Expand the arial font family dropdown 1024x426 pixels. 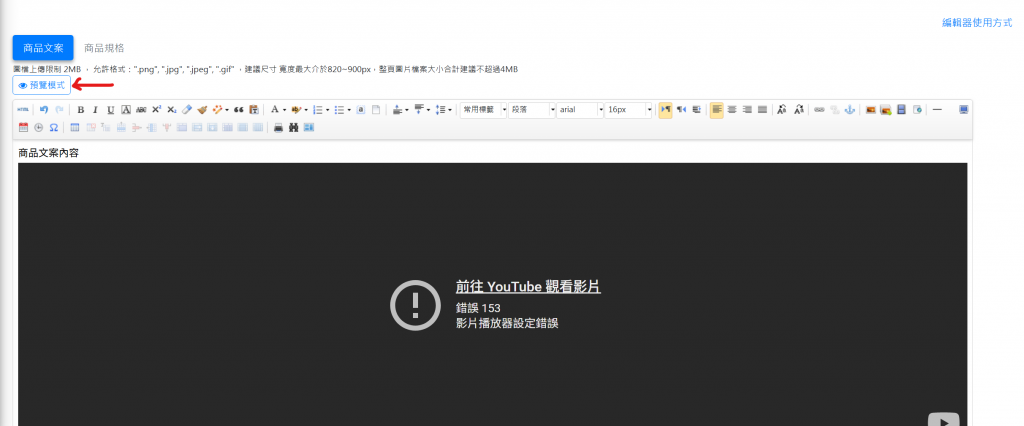coord(580,109)
